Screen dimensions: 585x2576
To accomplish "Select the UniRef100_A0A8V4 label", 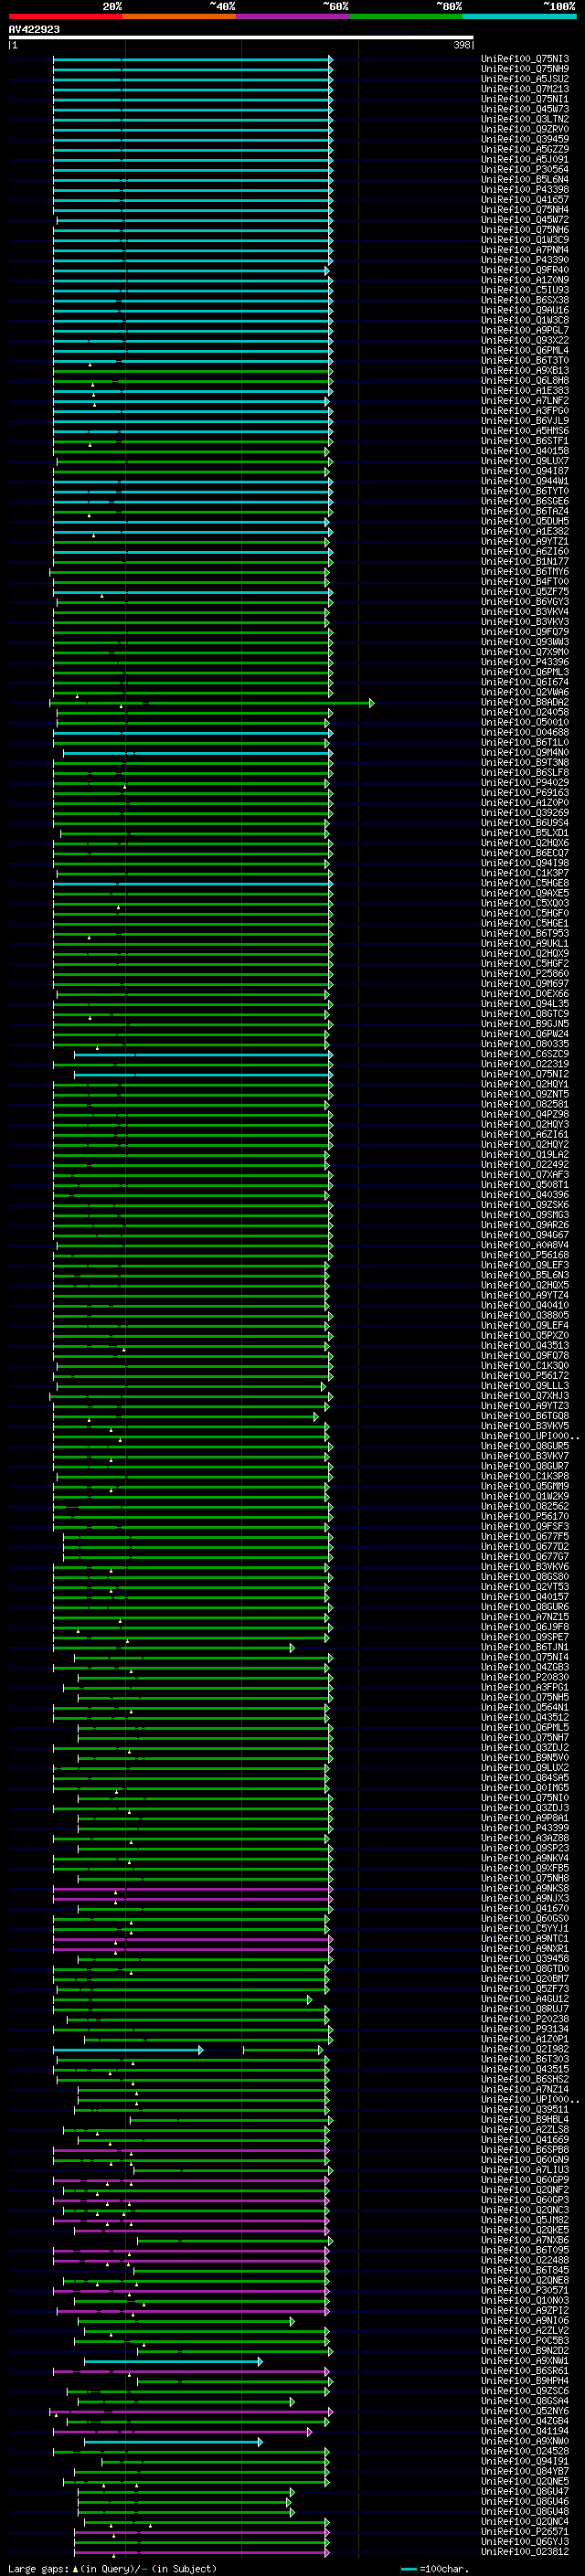I will tap(525, 1245).
